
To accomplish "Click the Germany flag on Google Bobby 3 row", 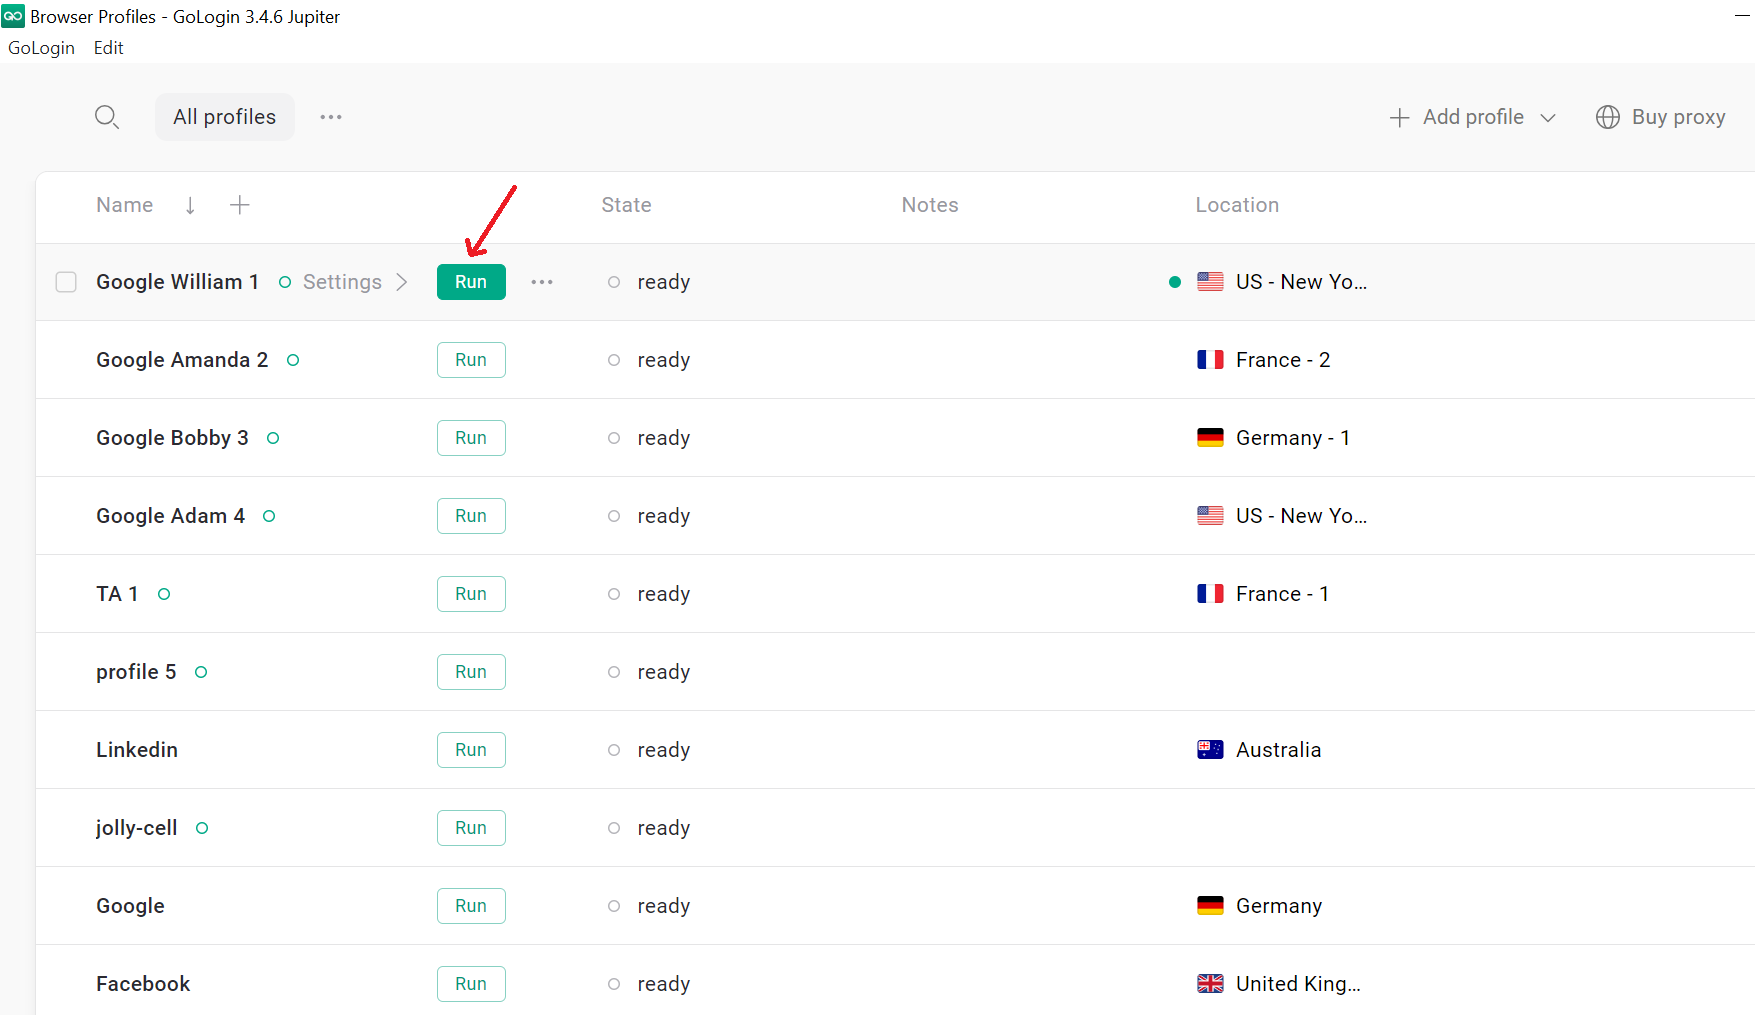I will (1210, 438).
